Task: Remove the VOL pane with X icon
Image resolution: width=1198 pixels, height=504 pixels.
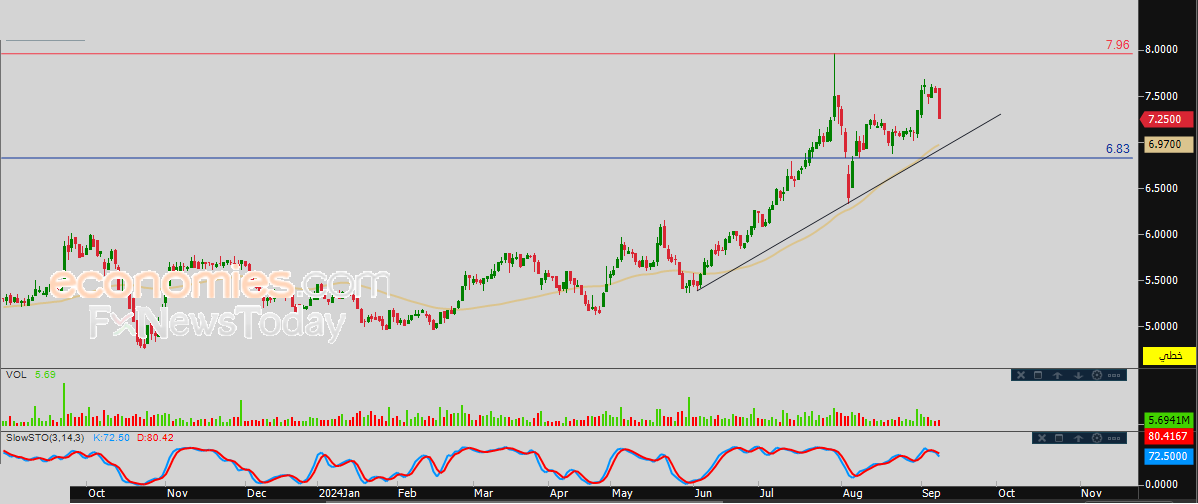Action: [1021, 375]
